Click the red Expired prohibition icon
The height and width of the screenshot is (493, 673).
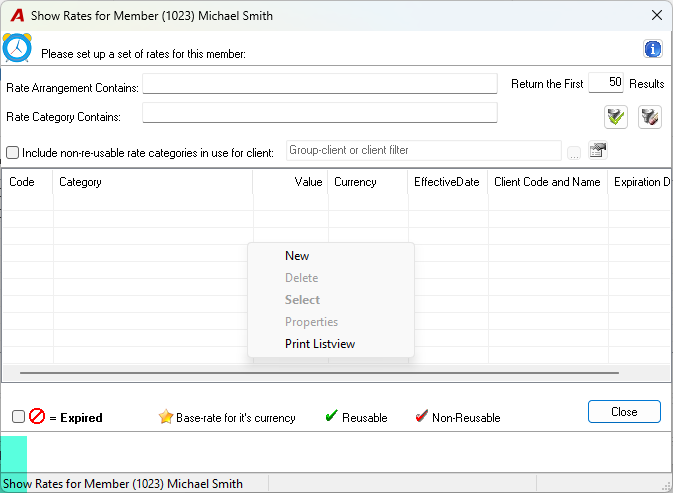coord(37,416)
